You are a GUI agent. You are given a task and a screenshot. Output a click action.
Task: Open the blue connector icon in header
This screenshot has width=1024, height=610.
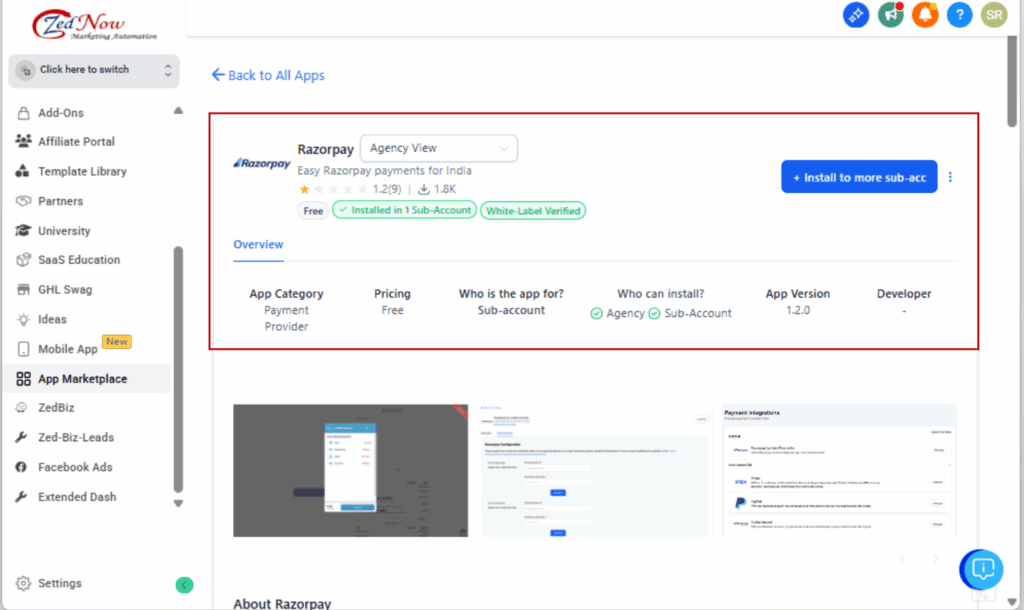(x=856, y=14)
